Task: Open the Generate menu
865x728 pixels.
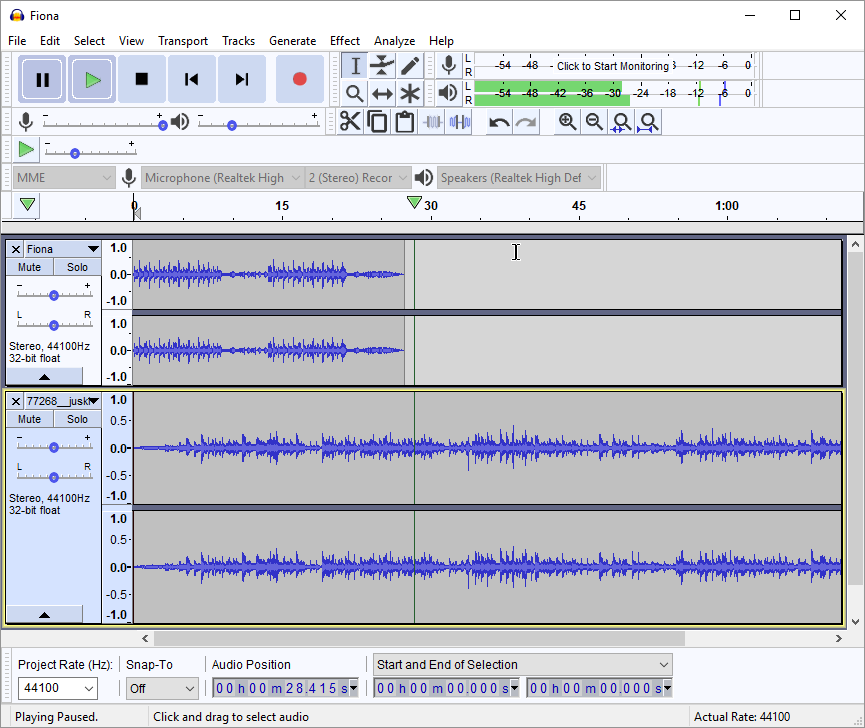Action: (292, 41)
